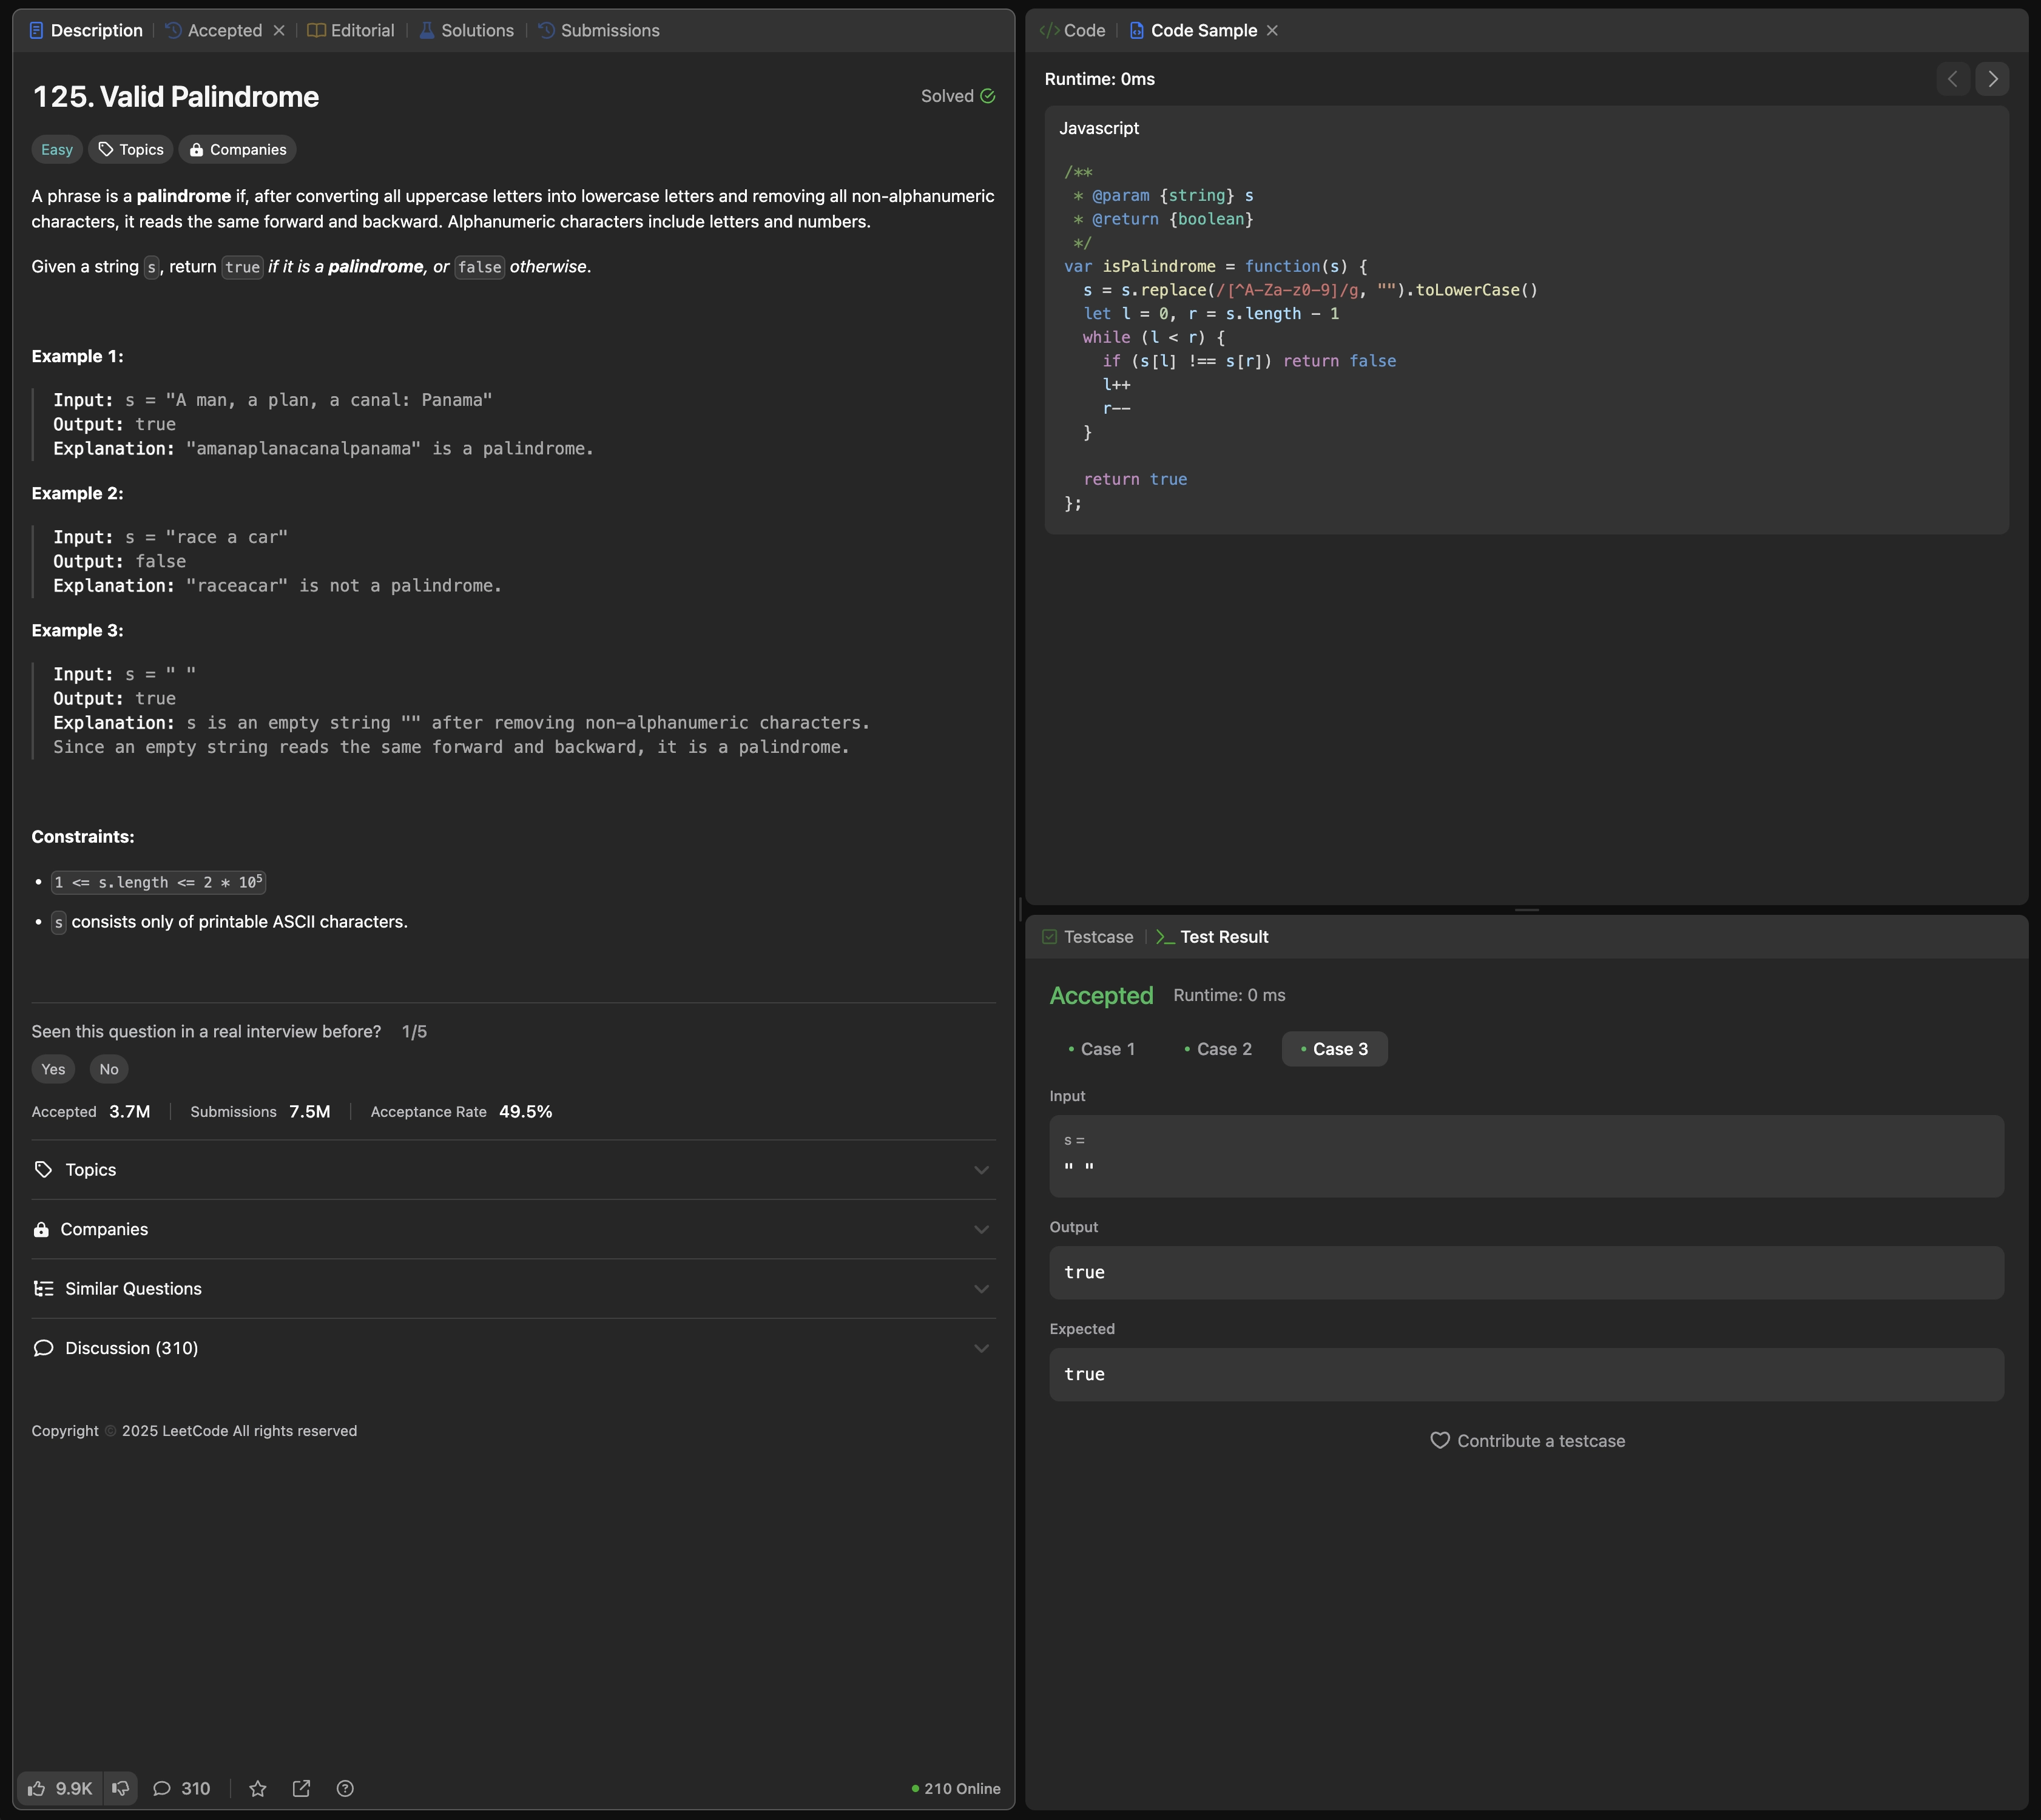Click the Solutions flask icon
The image size is (2041, 1820).
tap(427, 31)
